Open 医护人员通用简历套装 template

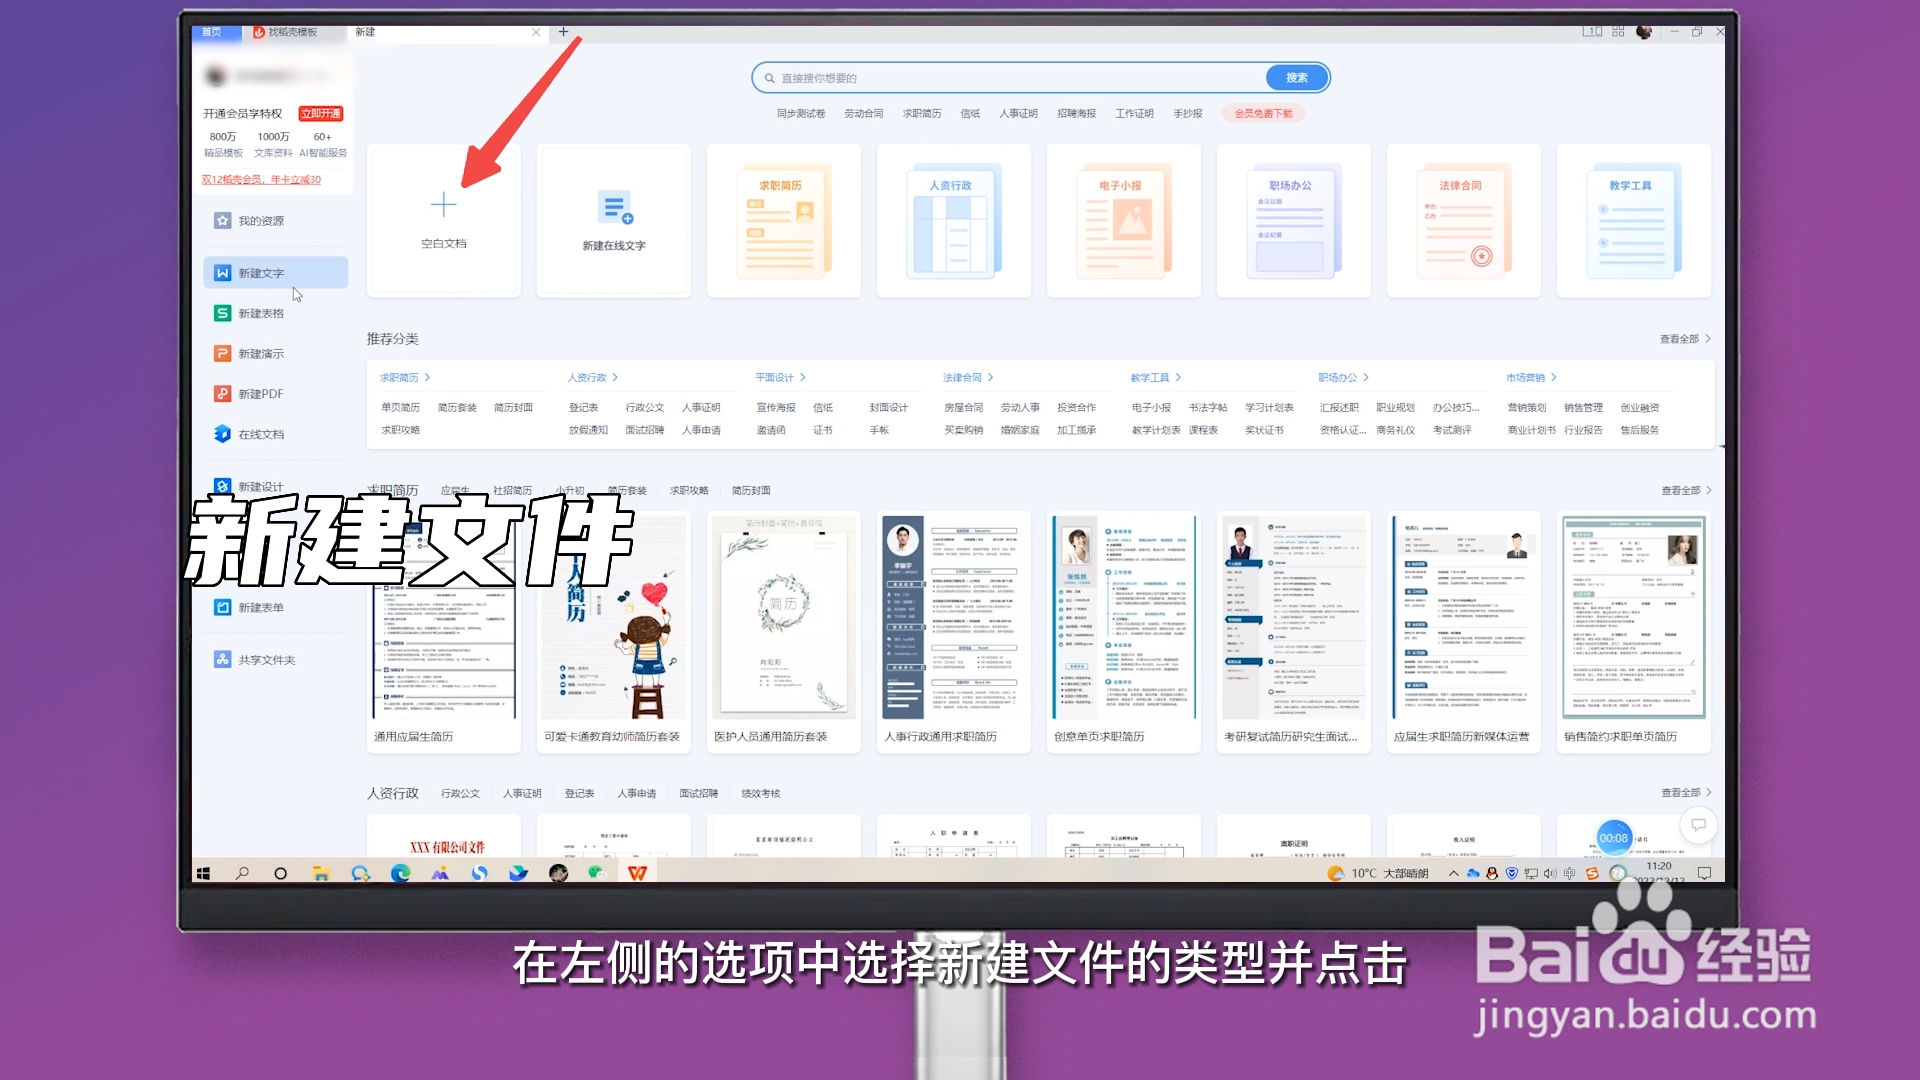click(784, 632)
